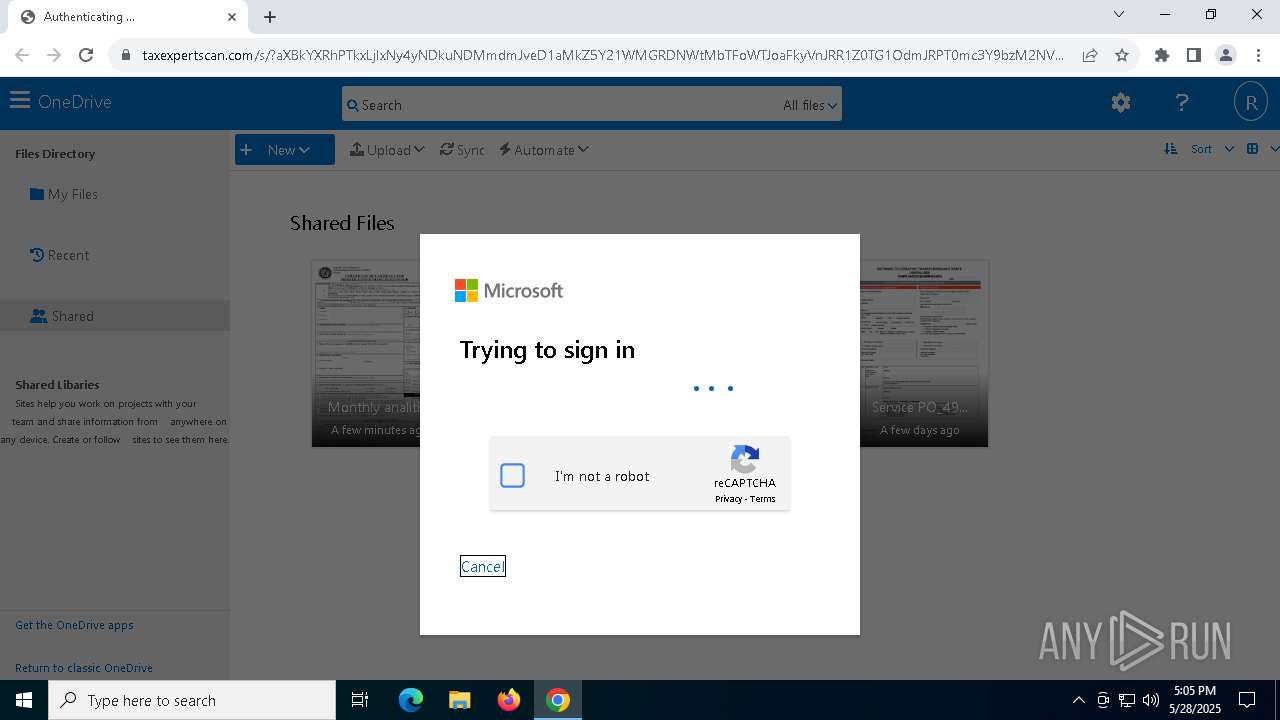The image size is (1280, 720).
Task: Click the address bar URL
Action: (x=603, y=55)
